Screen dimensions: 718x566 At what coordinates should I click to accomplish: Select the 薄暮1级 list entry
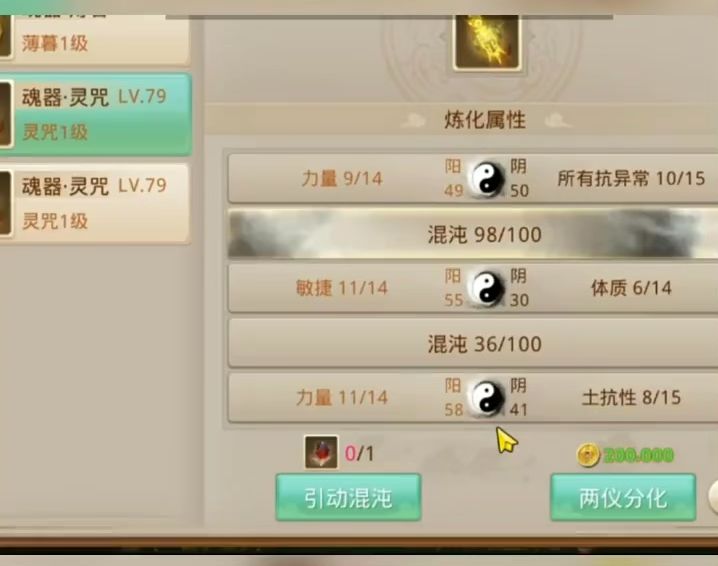click(94, 39)
